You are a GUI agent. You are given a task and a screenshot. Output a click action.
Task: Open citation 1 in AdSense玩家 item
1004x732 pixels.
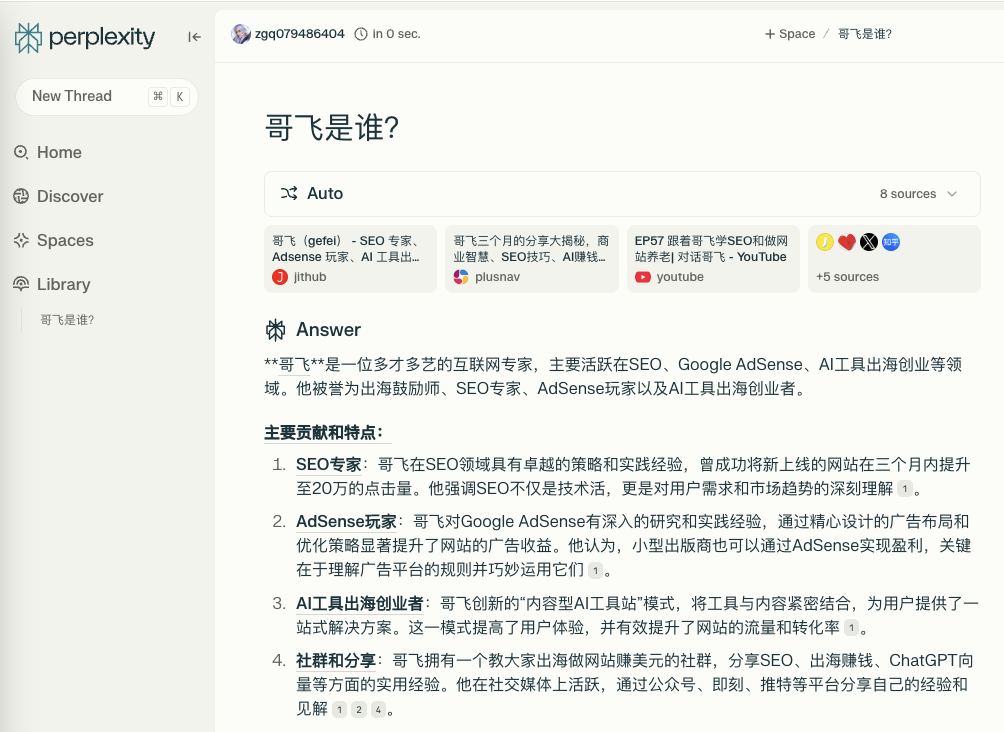[x=595, y=570]
